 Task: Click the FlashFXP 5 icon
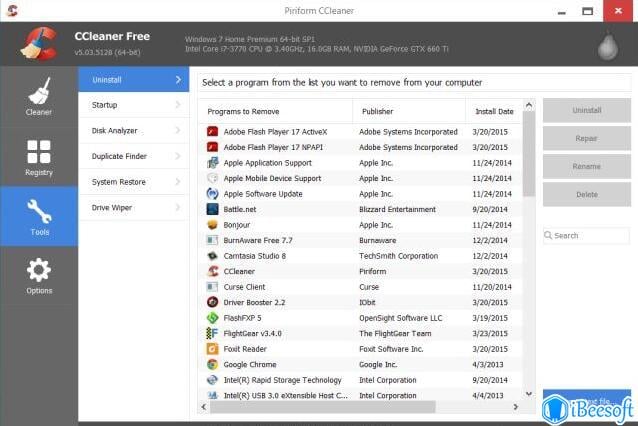point(212,318)
